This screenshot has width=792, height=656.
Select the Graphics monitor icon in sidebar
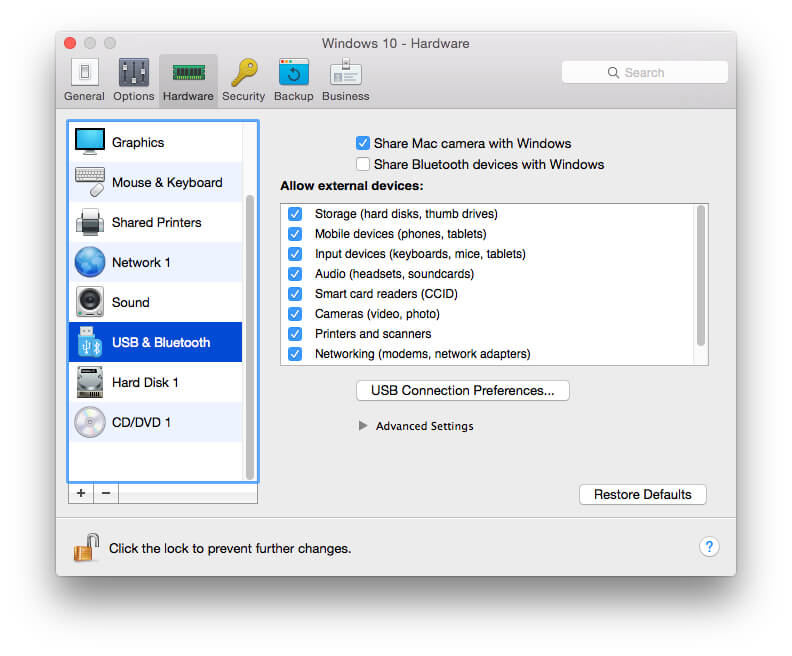pos(90,142)
